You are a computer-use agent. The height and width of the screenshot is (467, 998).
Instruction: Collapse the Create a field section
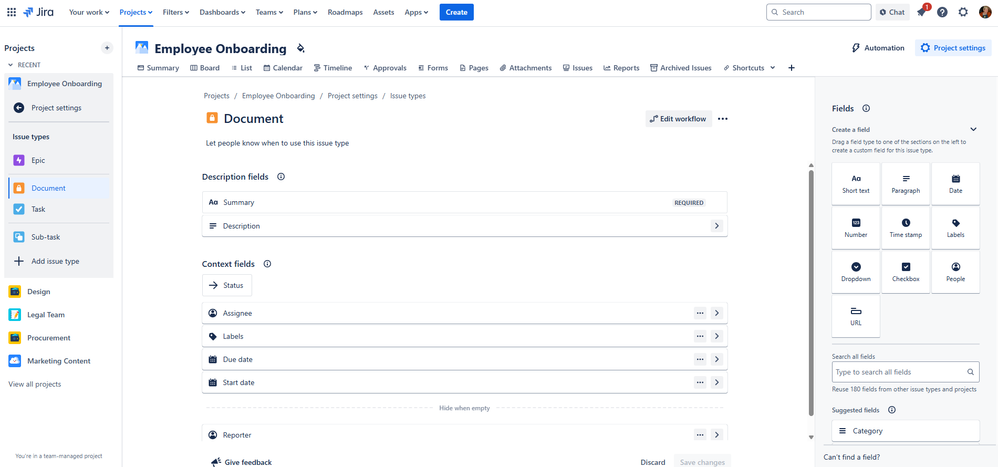tap(973, 129)
